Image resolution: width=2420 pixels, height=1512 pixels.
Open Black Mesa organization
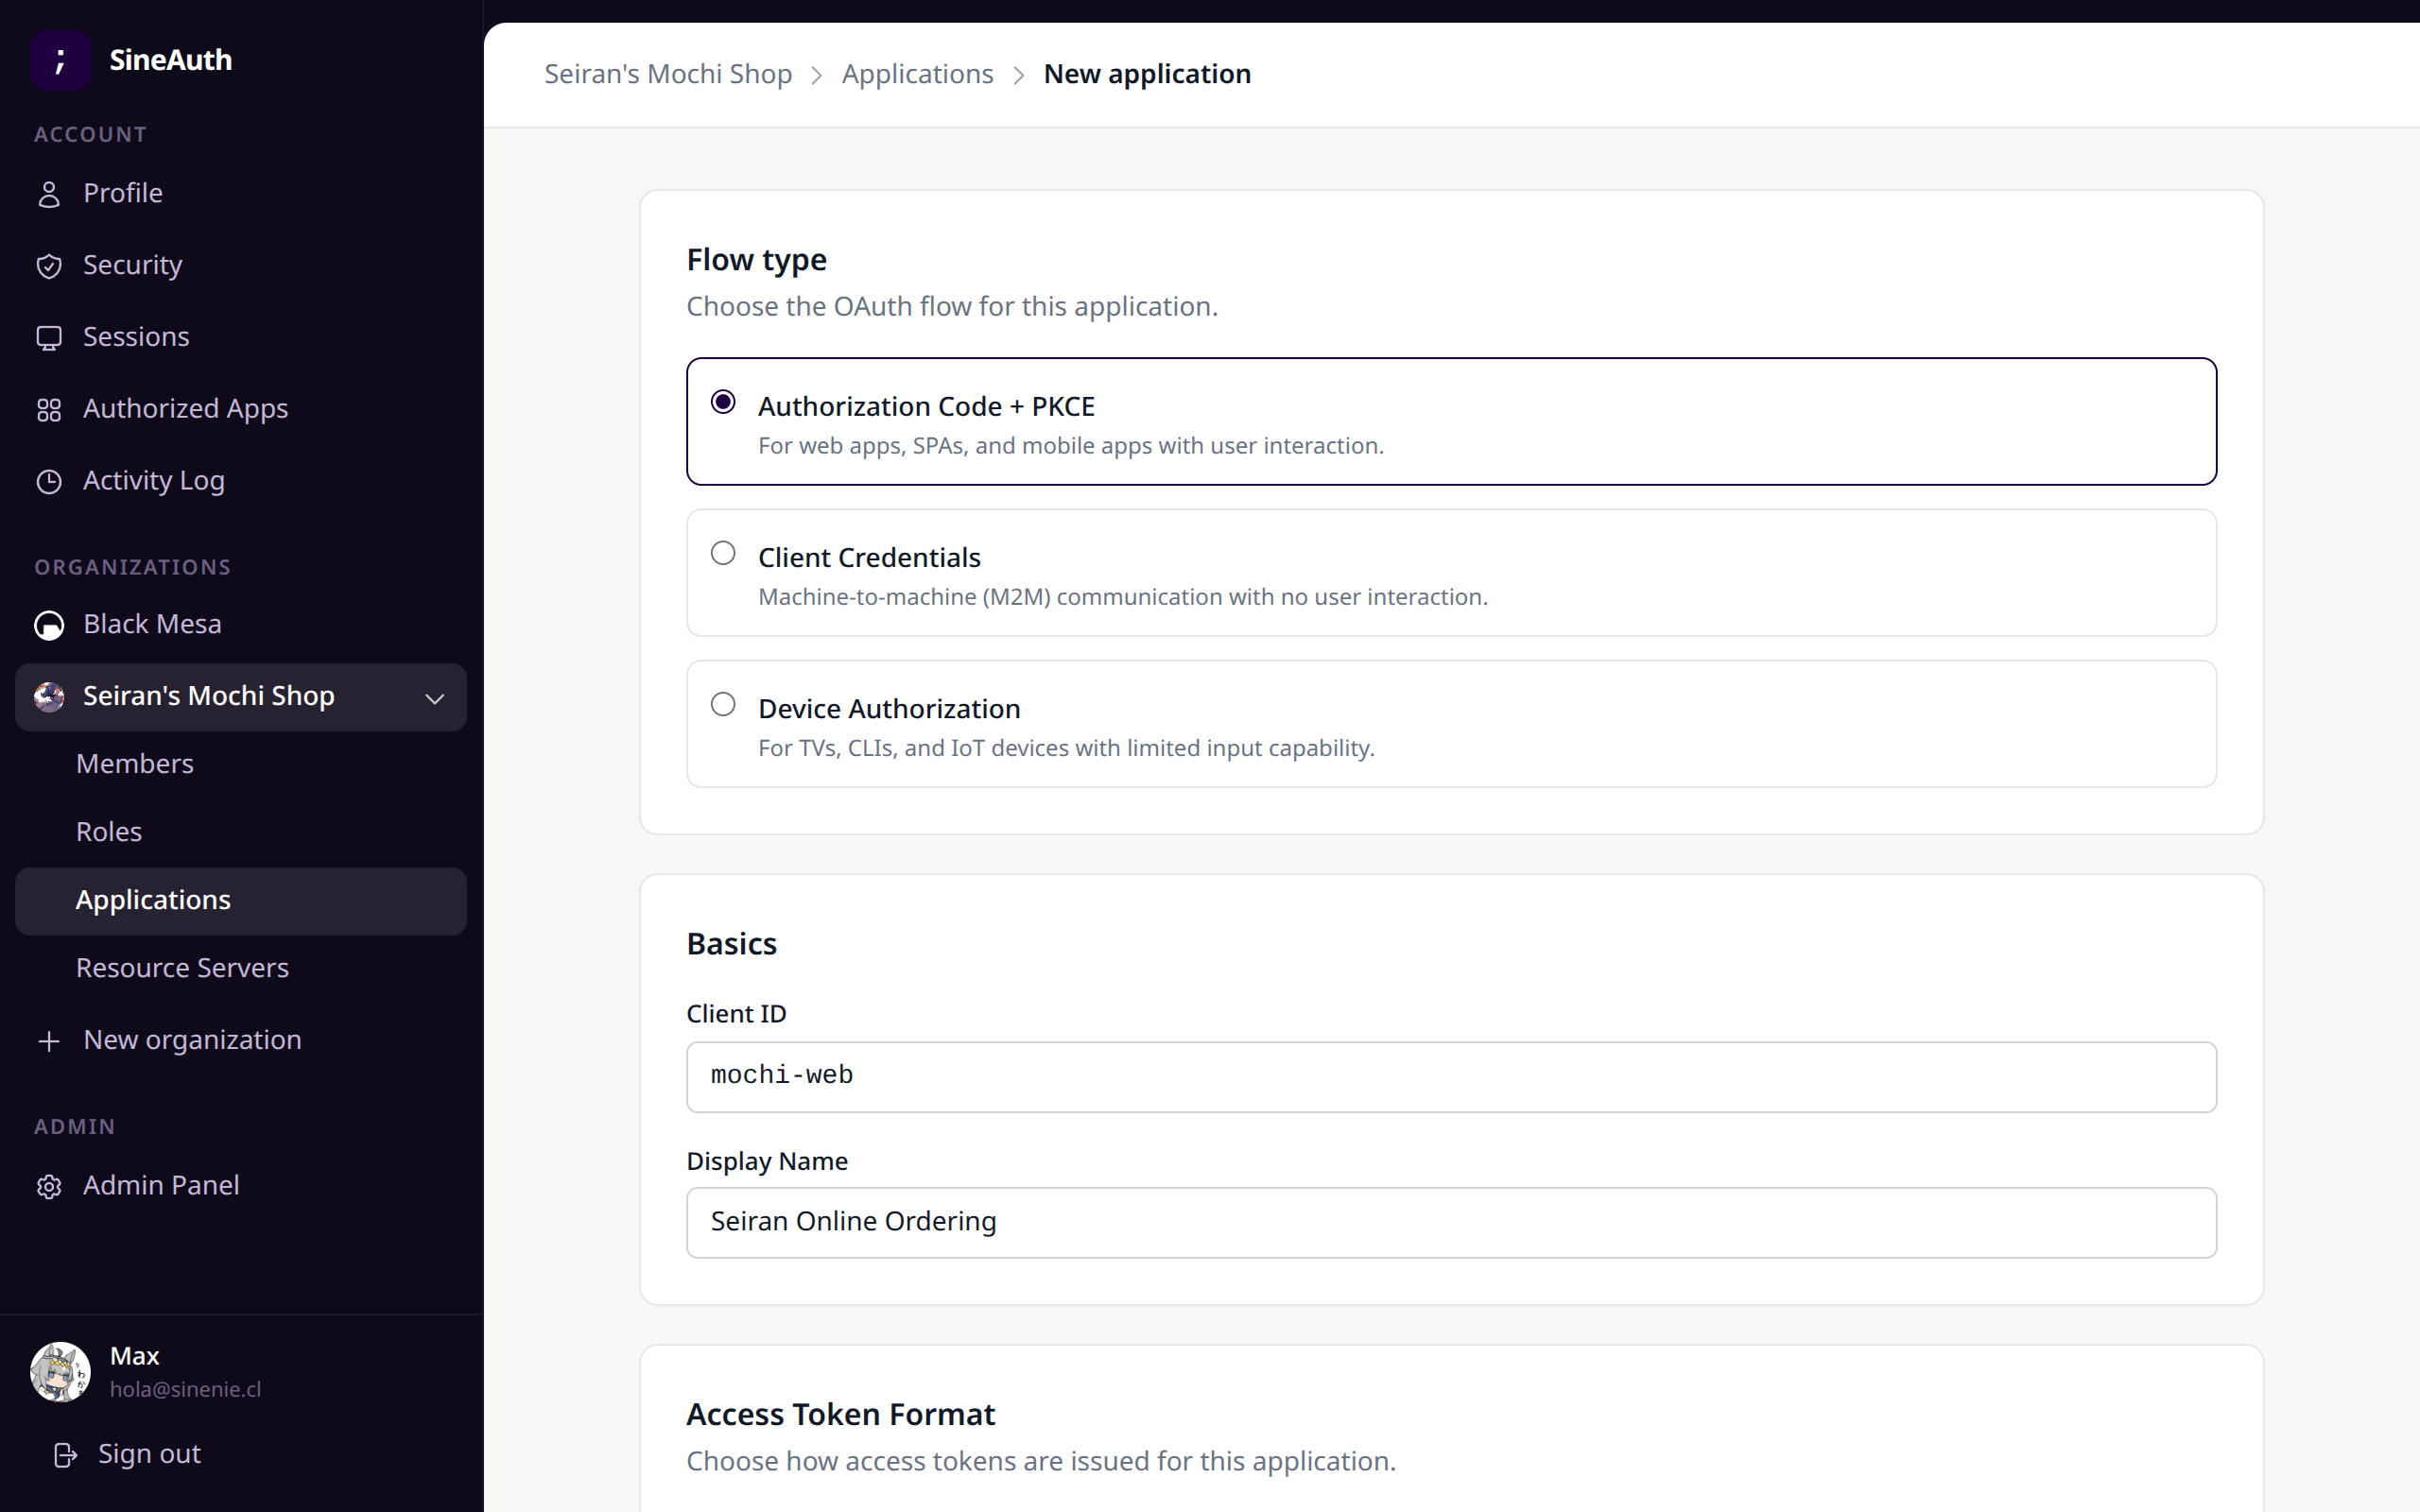click(x=241, y=624)
